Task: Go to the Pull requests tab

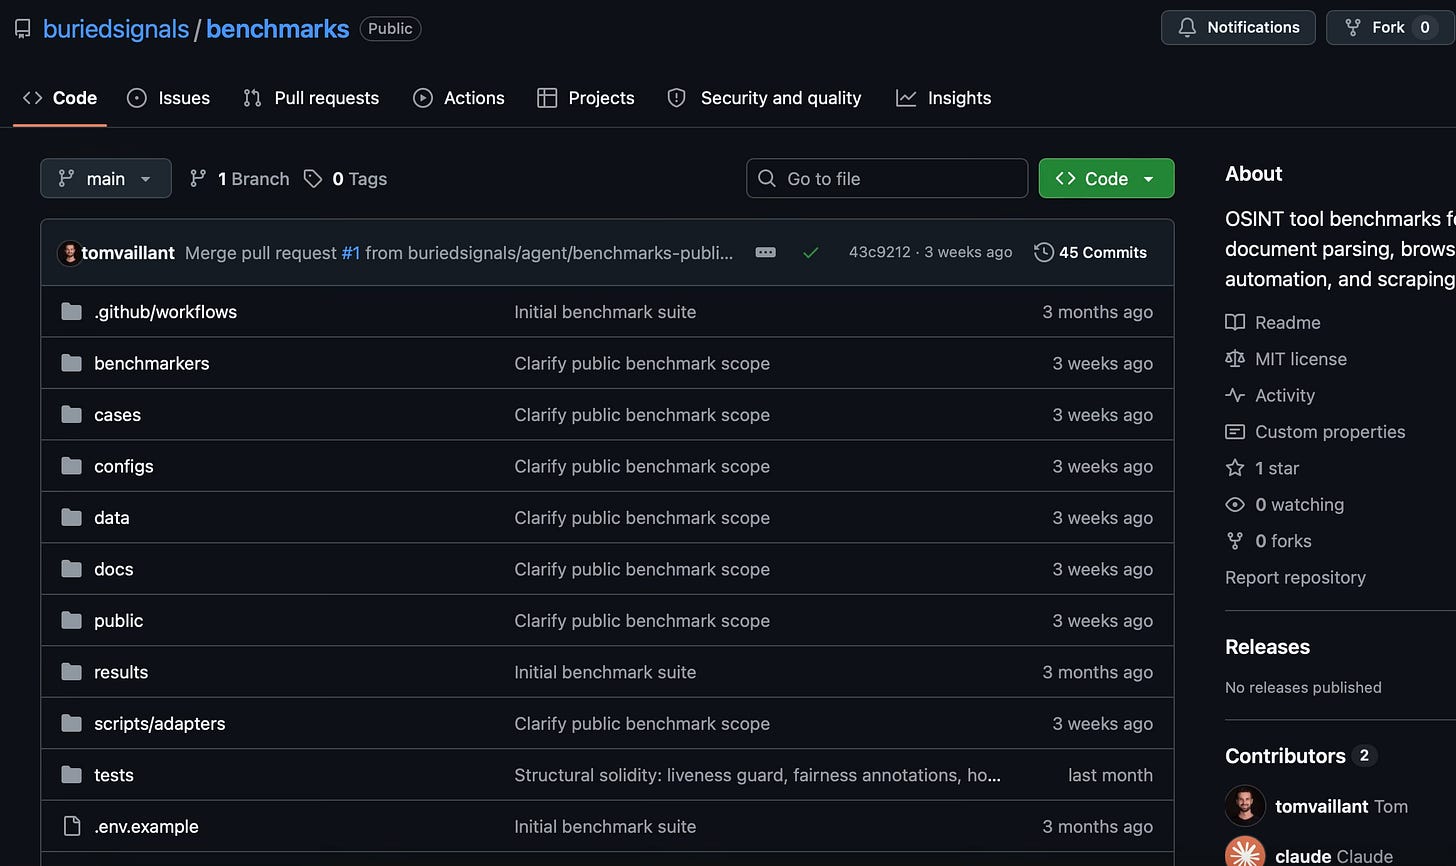Action: point(311,98)
